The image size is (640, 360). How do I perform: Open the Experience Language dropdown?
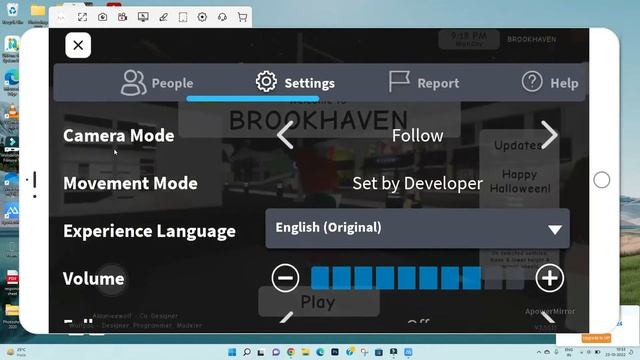coord(417,228)
